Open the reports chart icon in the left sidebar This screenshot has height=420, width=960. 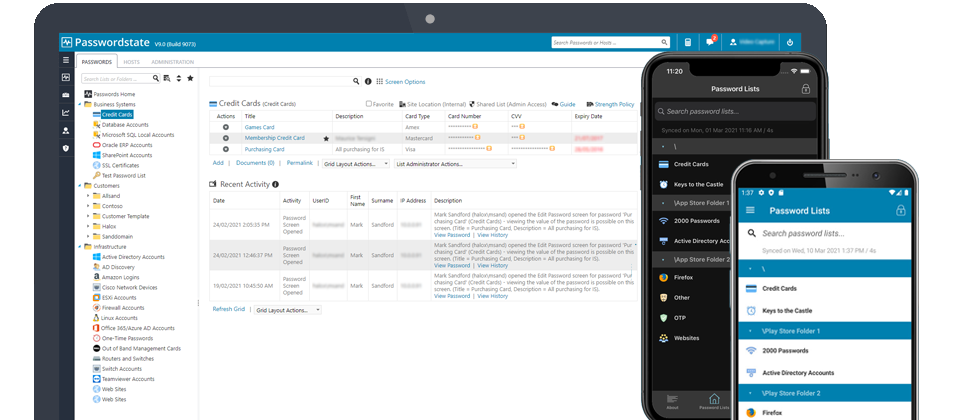tap(66, 113)
